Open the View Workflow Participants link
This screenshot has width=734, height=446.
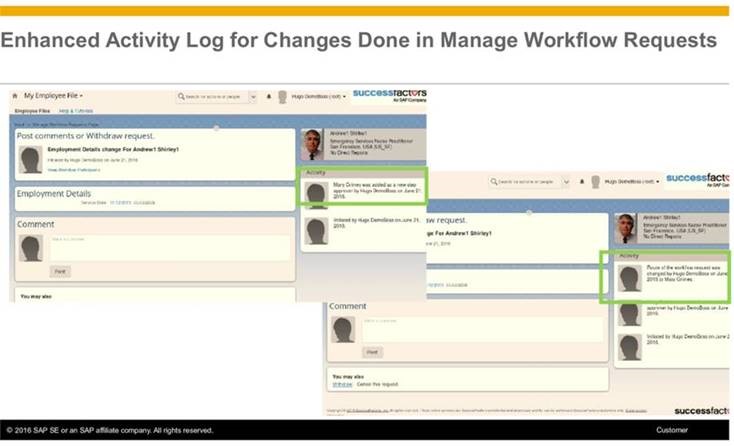tap(73, 170)
